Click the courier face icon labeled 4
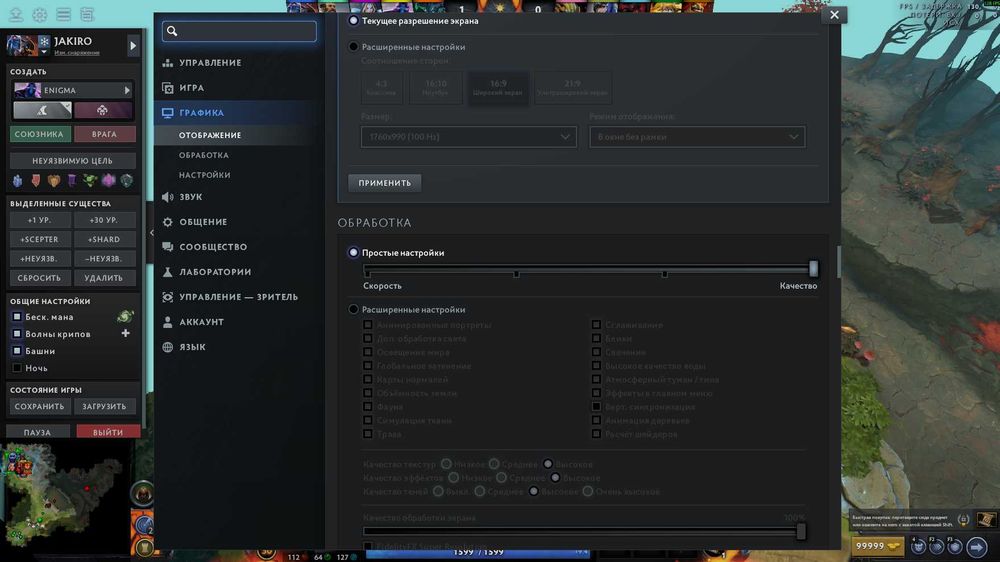This screenshot has height=562, width=1000. 918,547
